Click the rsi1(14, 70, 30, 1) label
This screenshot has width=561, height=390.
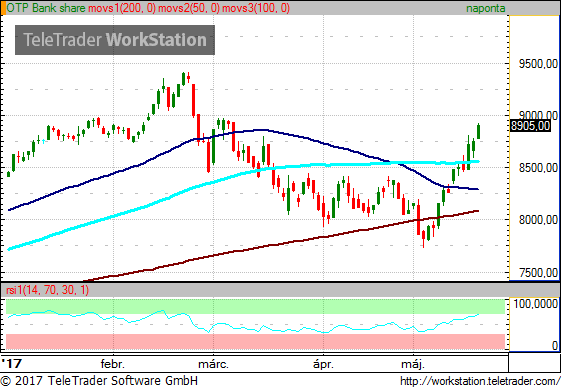pyautogui.click(x=48, y=289)
